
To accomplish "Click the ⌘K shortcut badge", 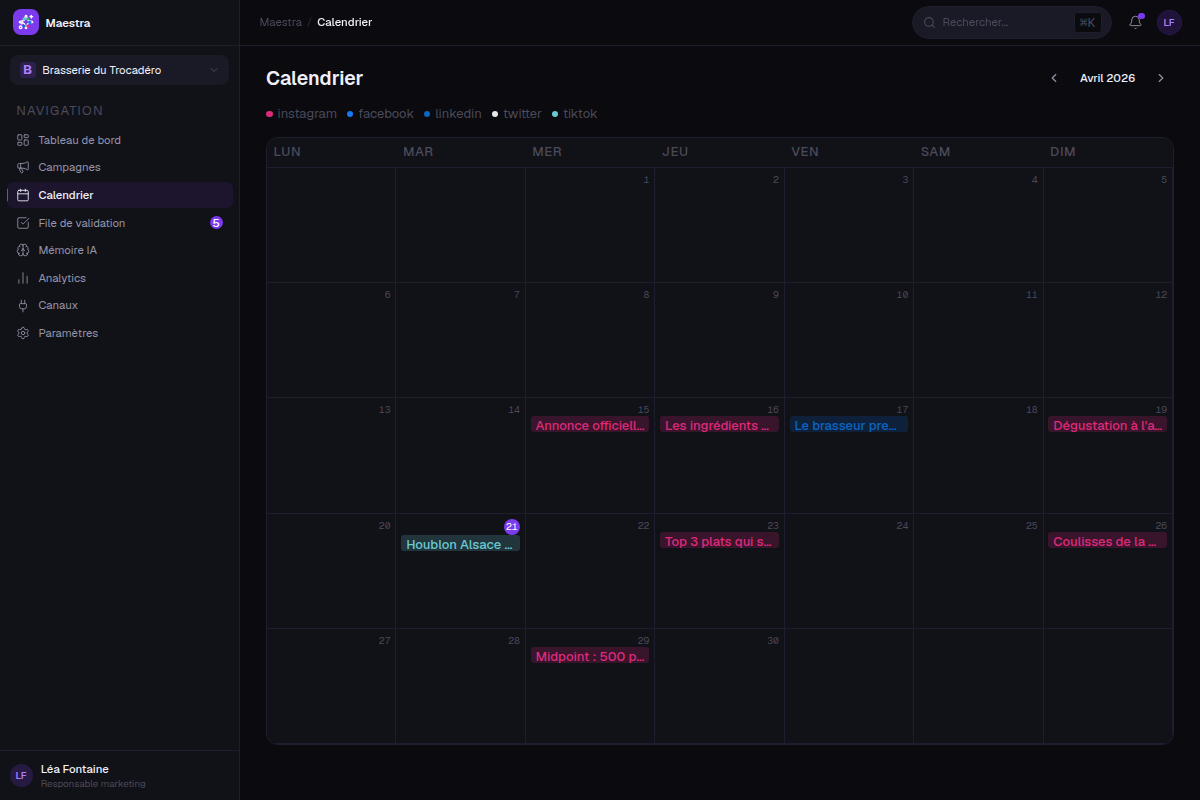I will coord(1087,22).
